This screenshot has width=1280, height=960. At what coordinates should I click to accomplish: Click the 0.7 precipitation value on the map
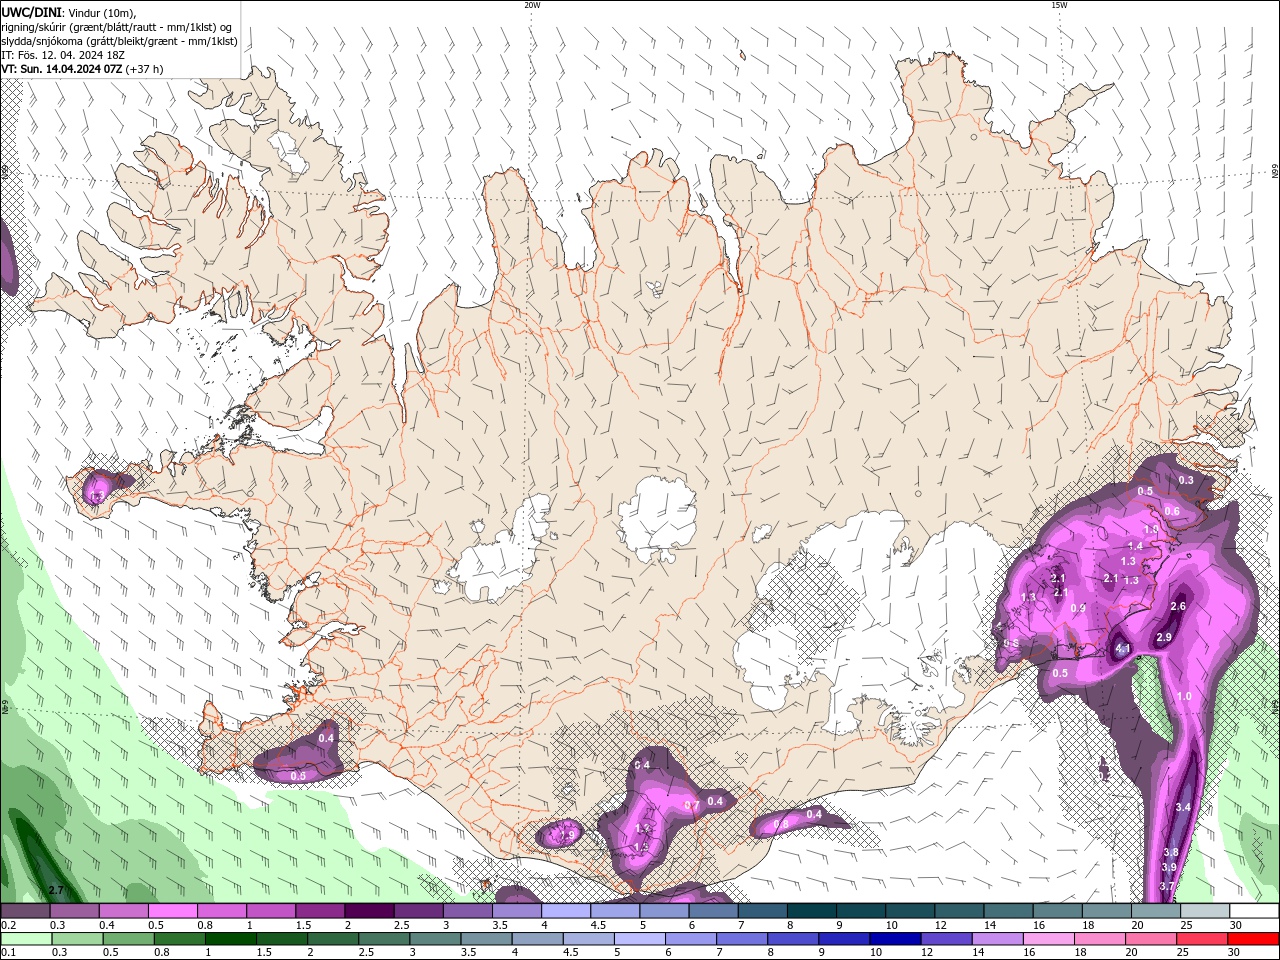(692, 806)
